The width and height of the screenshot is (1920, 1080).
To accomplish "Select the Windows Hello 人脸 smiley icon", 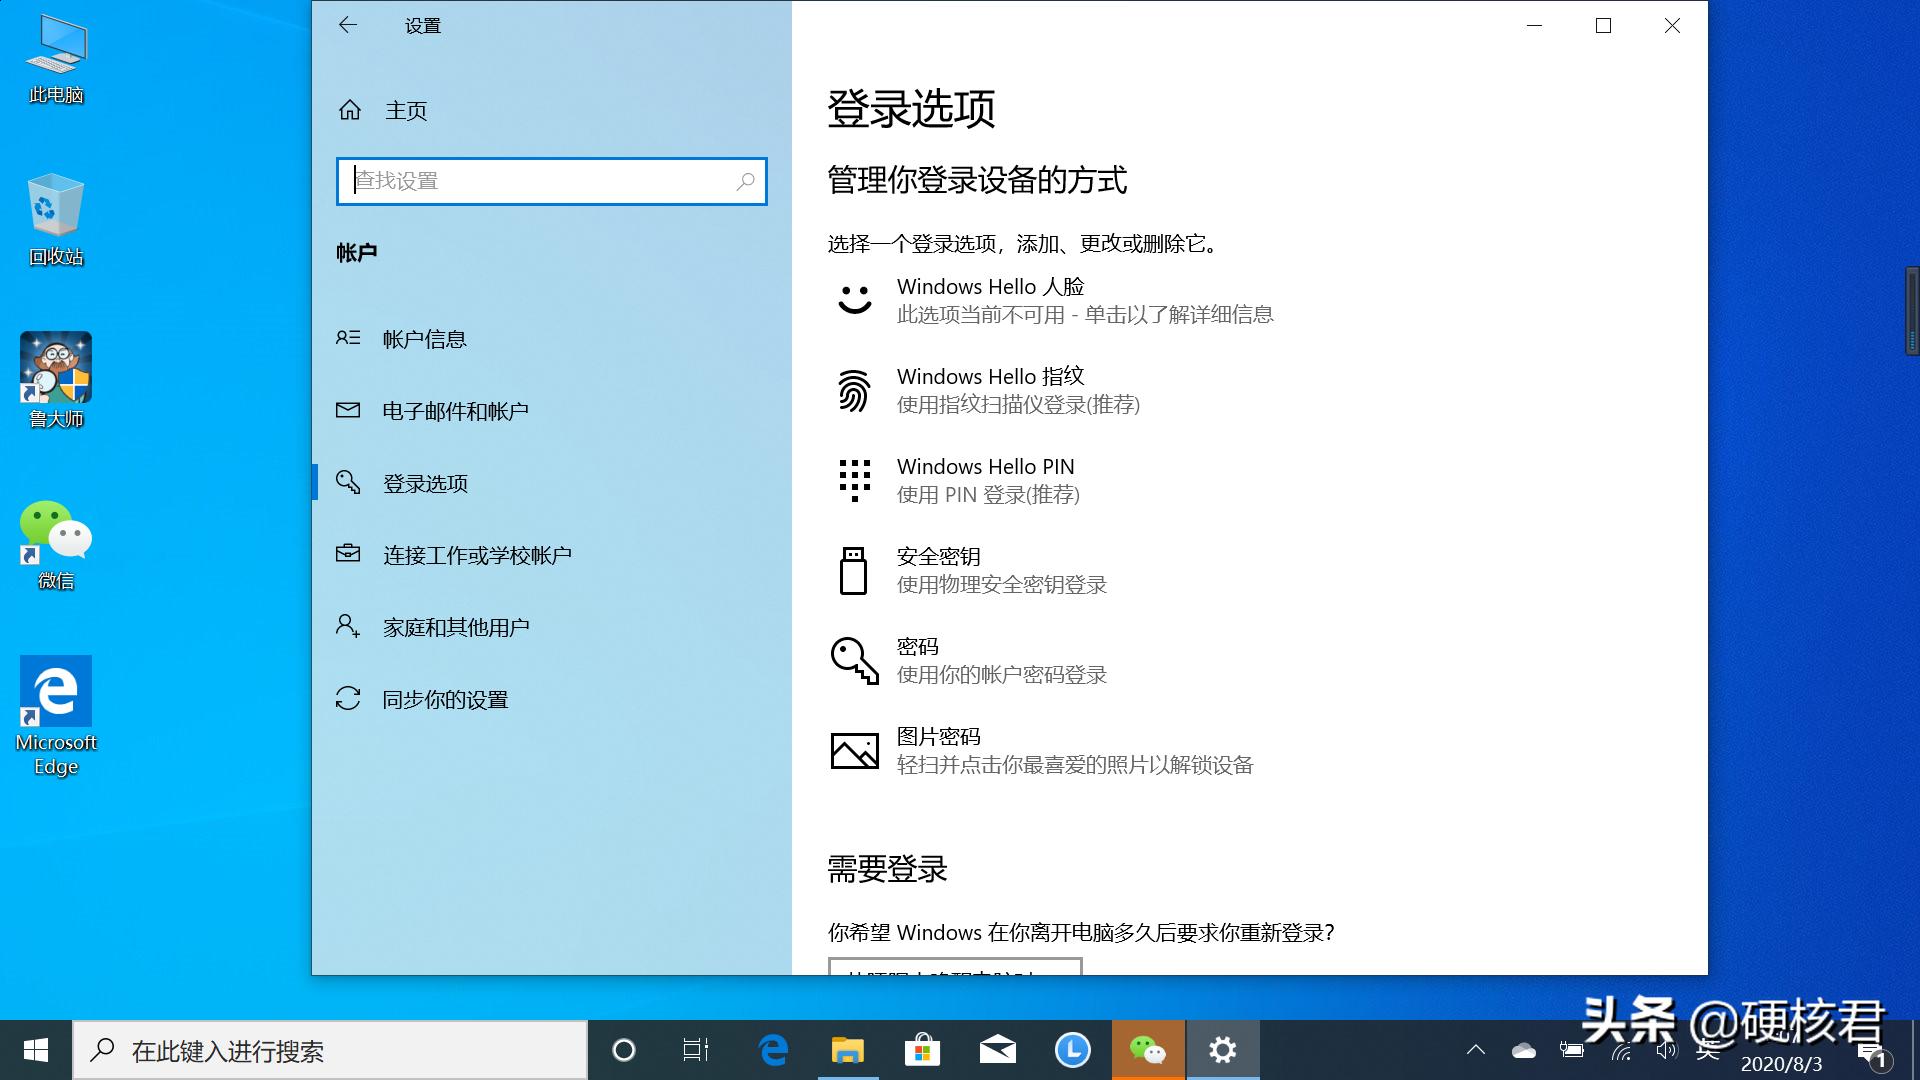I will click(x=852, y=298).
